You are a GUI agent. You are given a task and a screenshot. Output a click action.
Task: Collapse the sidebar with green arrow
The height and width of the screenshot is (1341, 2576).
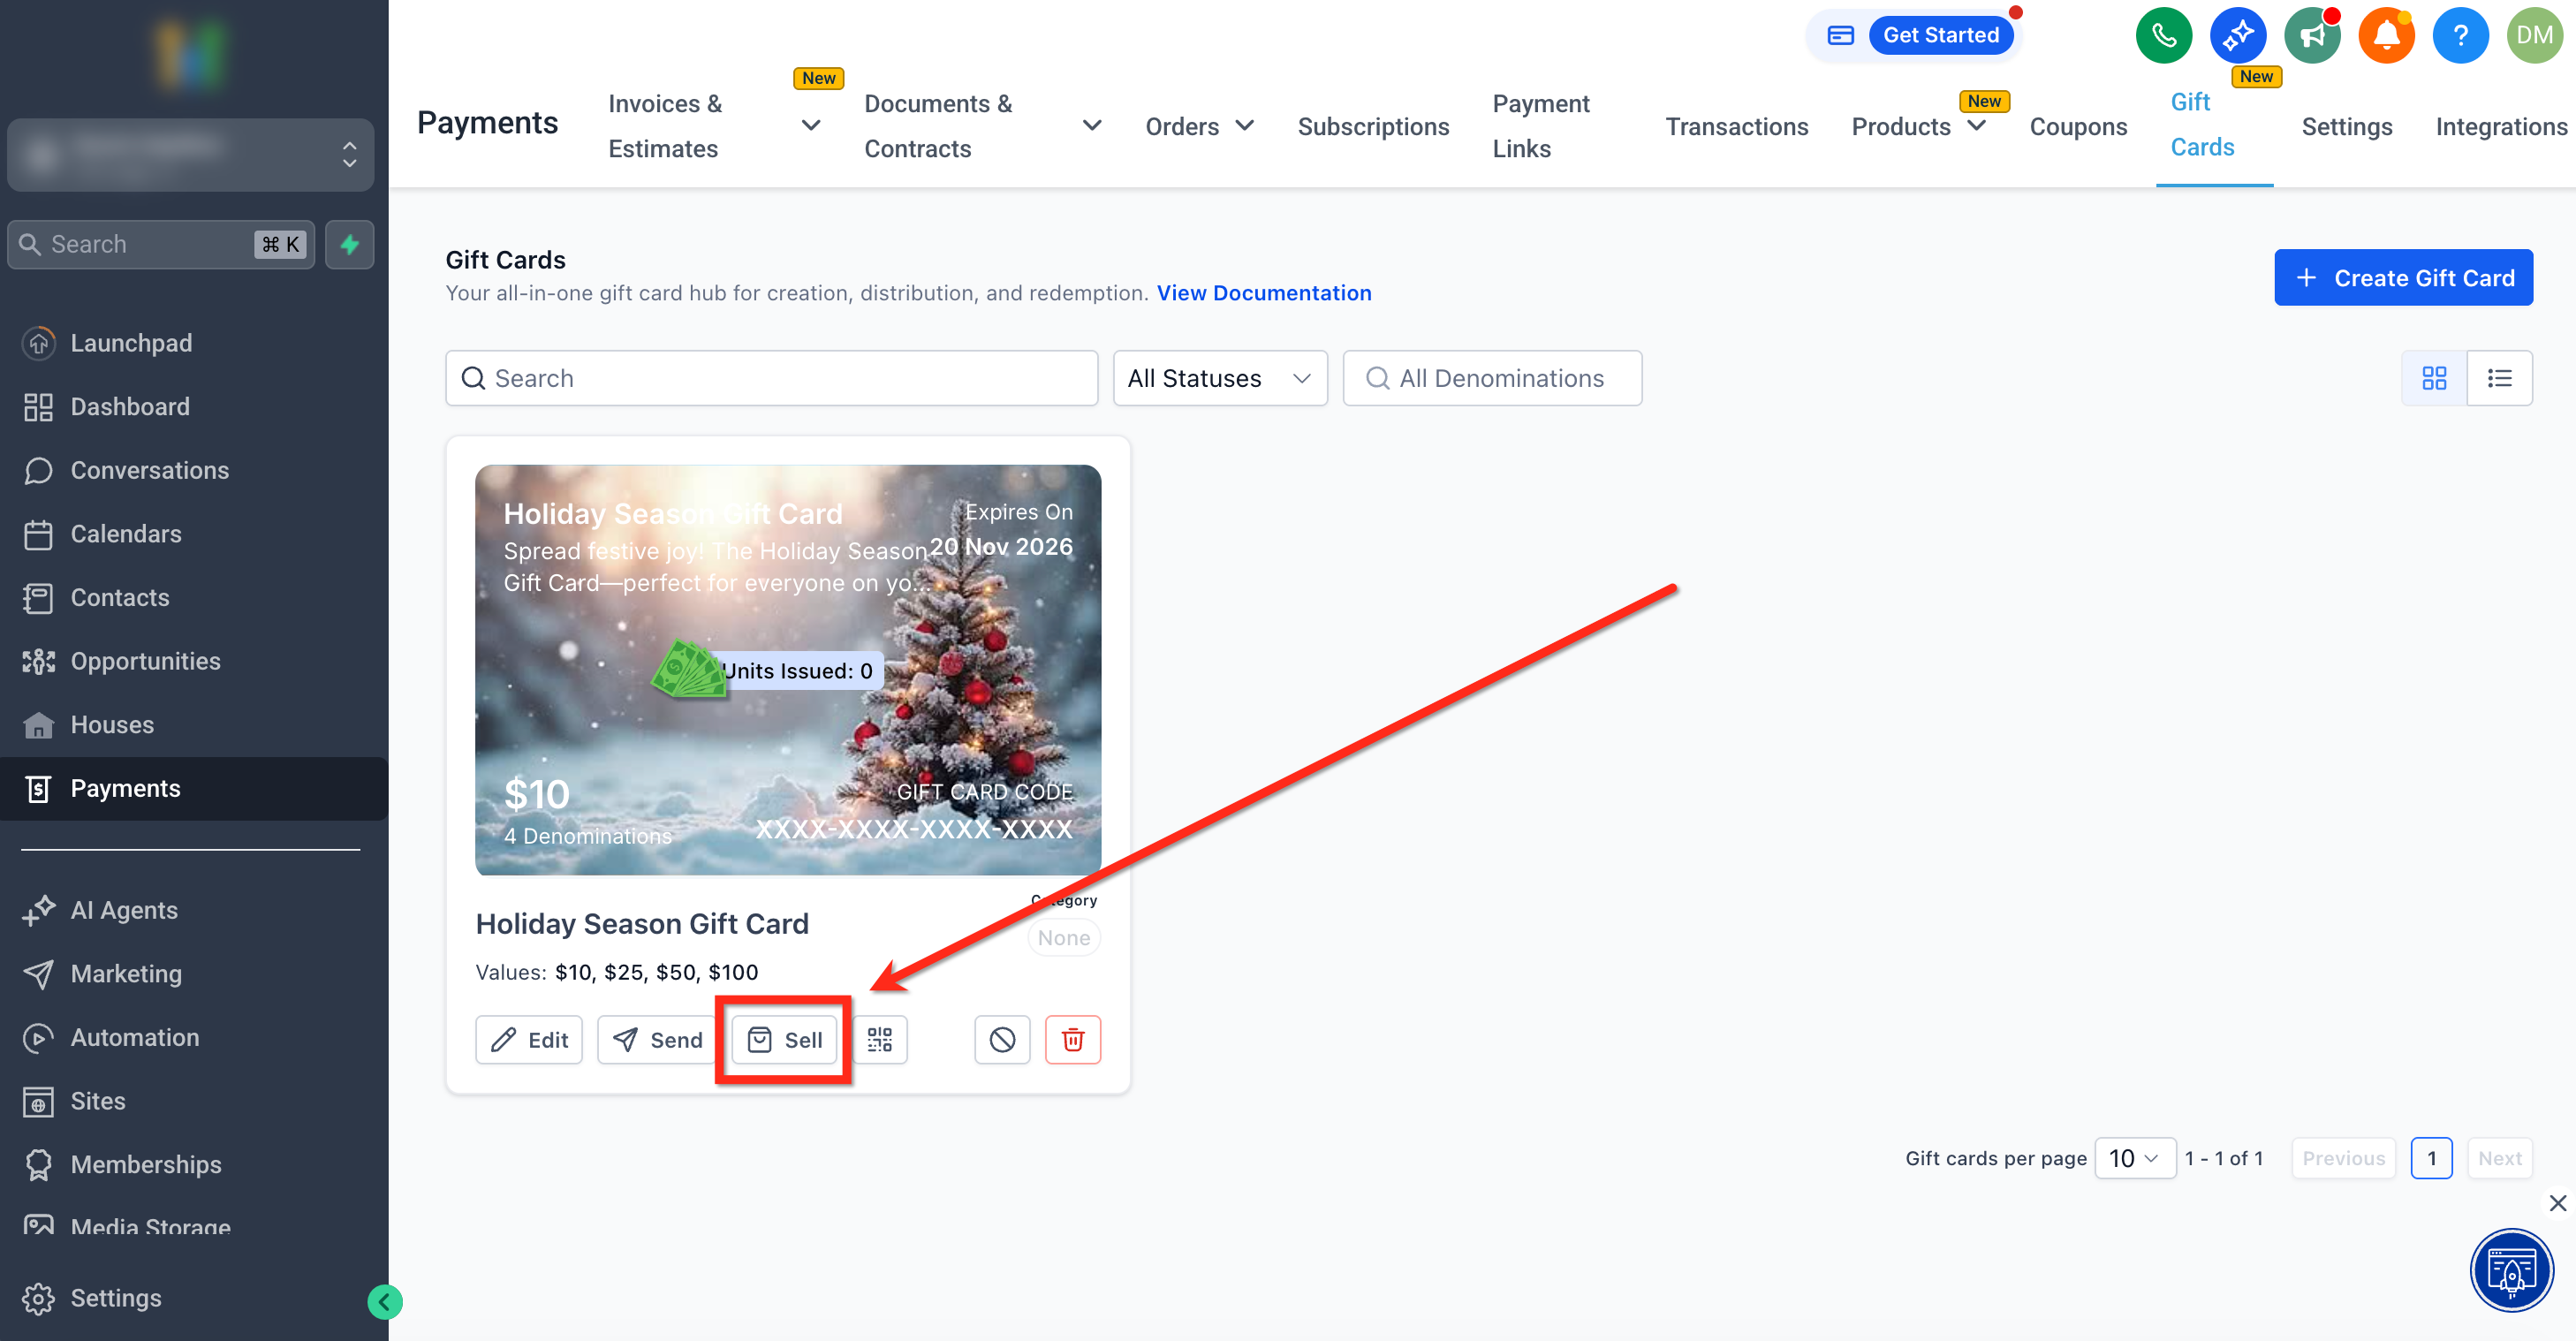point(384,1301)
